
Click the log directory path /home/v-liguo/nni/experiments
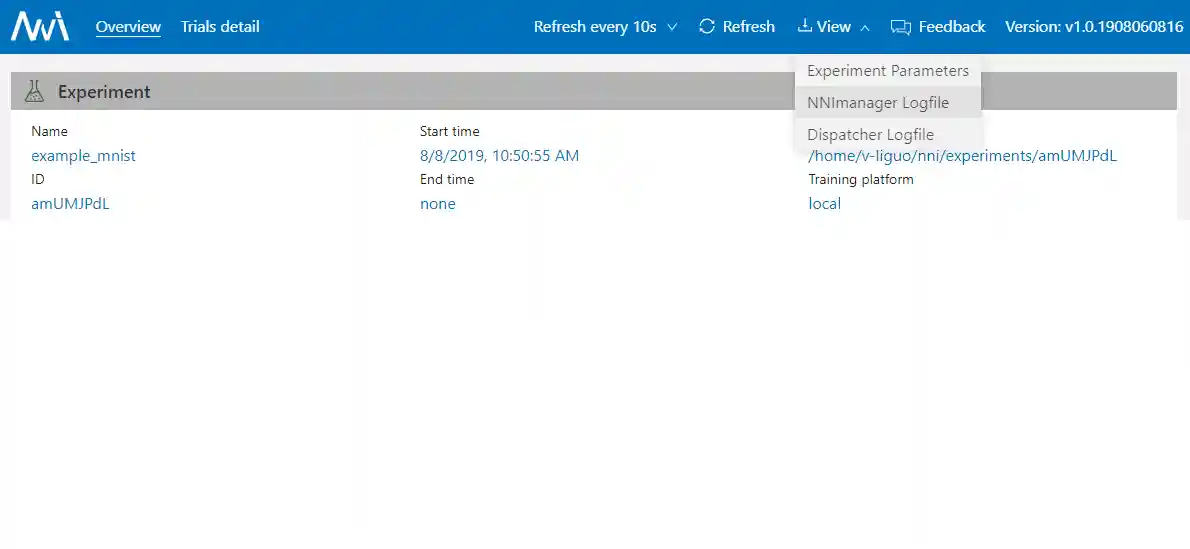pyautogui.click(x=962, y=156)
